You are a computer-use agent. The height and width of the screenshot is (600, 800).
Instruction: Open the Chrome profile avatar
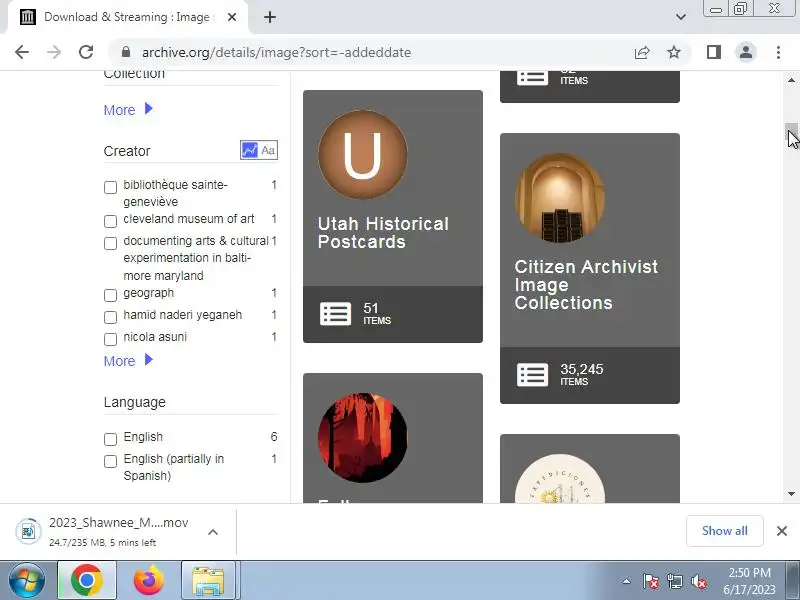[745, 52]
